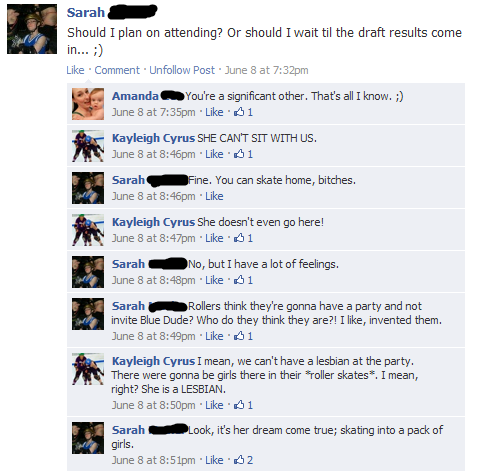Open Sarah's main post profile picture
The width and height of the screenshot is (488, 471).
(x=32, y=29)
